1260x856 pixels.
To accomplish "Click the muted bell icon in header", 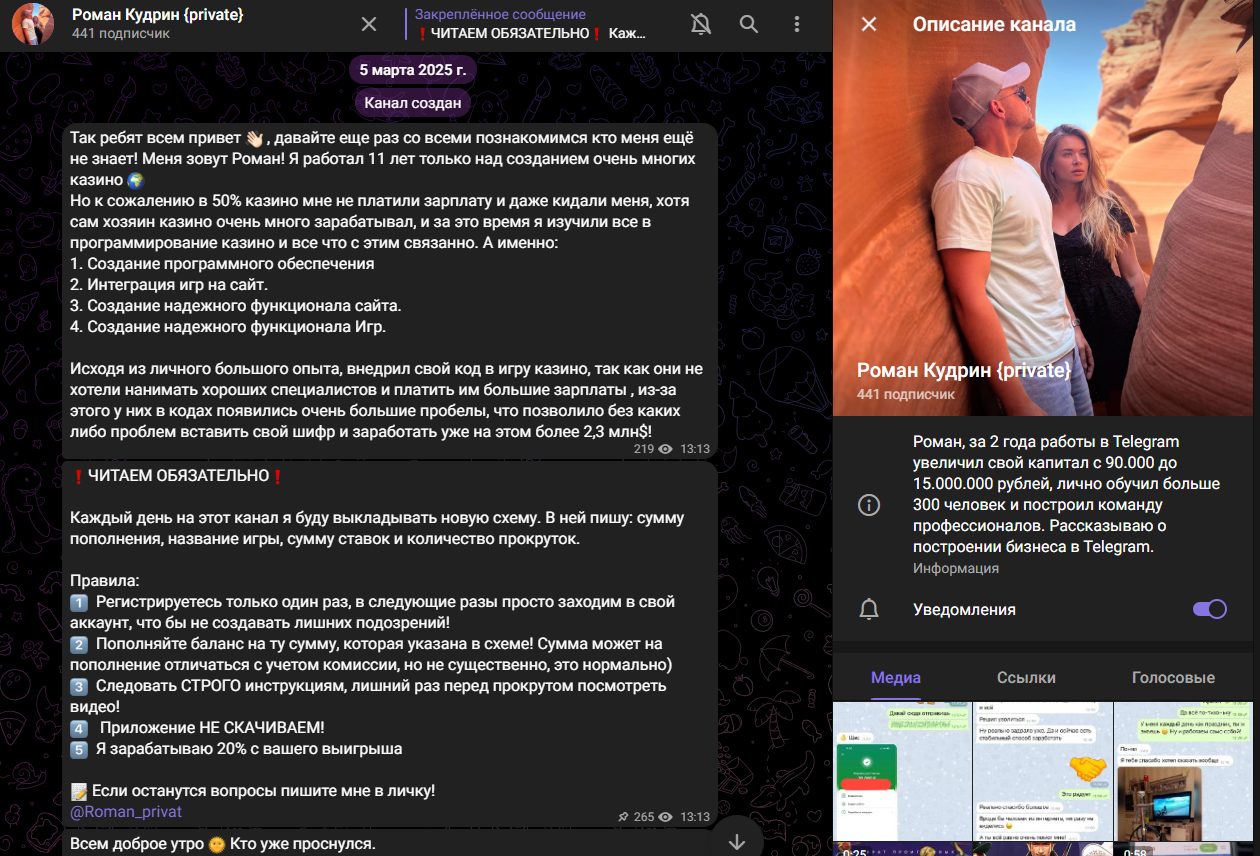I will tap(700, 24).
